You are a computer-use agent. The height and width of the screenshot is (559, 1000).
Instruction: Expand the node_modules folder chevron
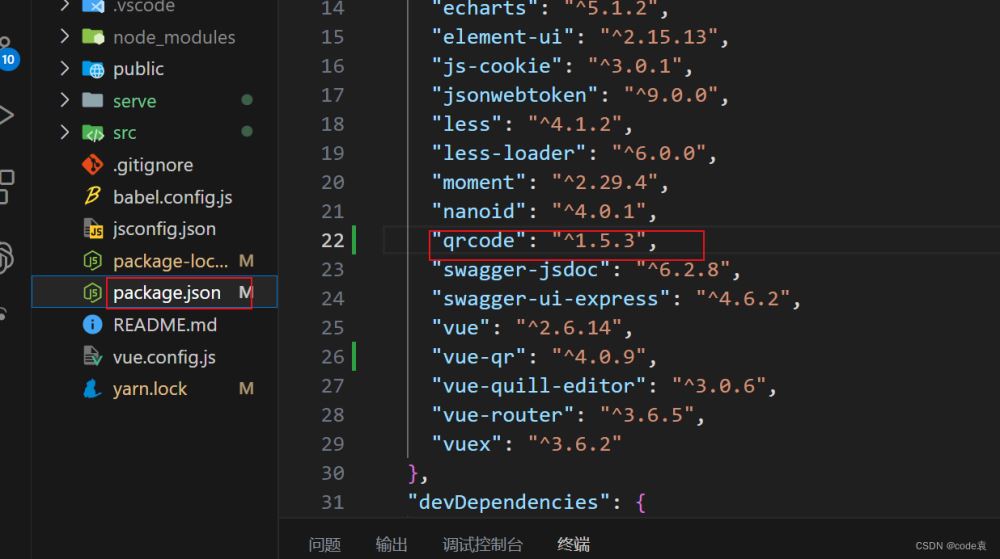pos(64,36)
